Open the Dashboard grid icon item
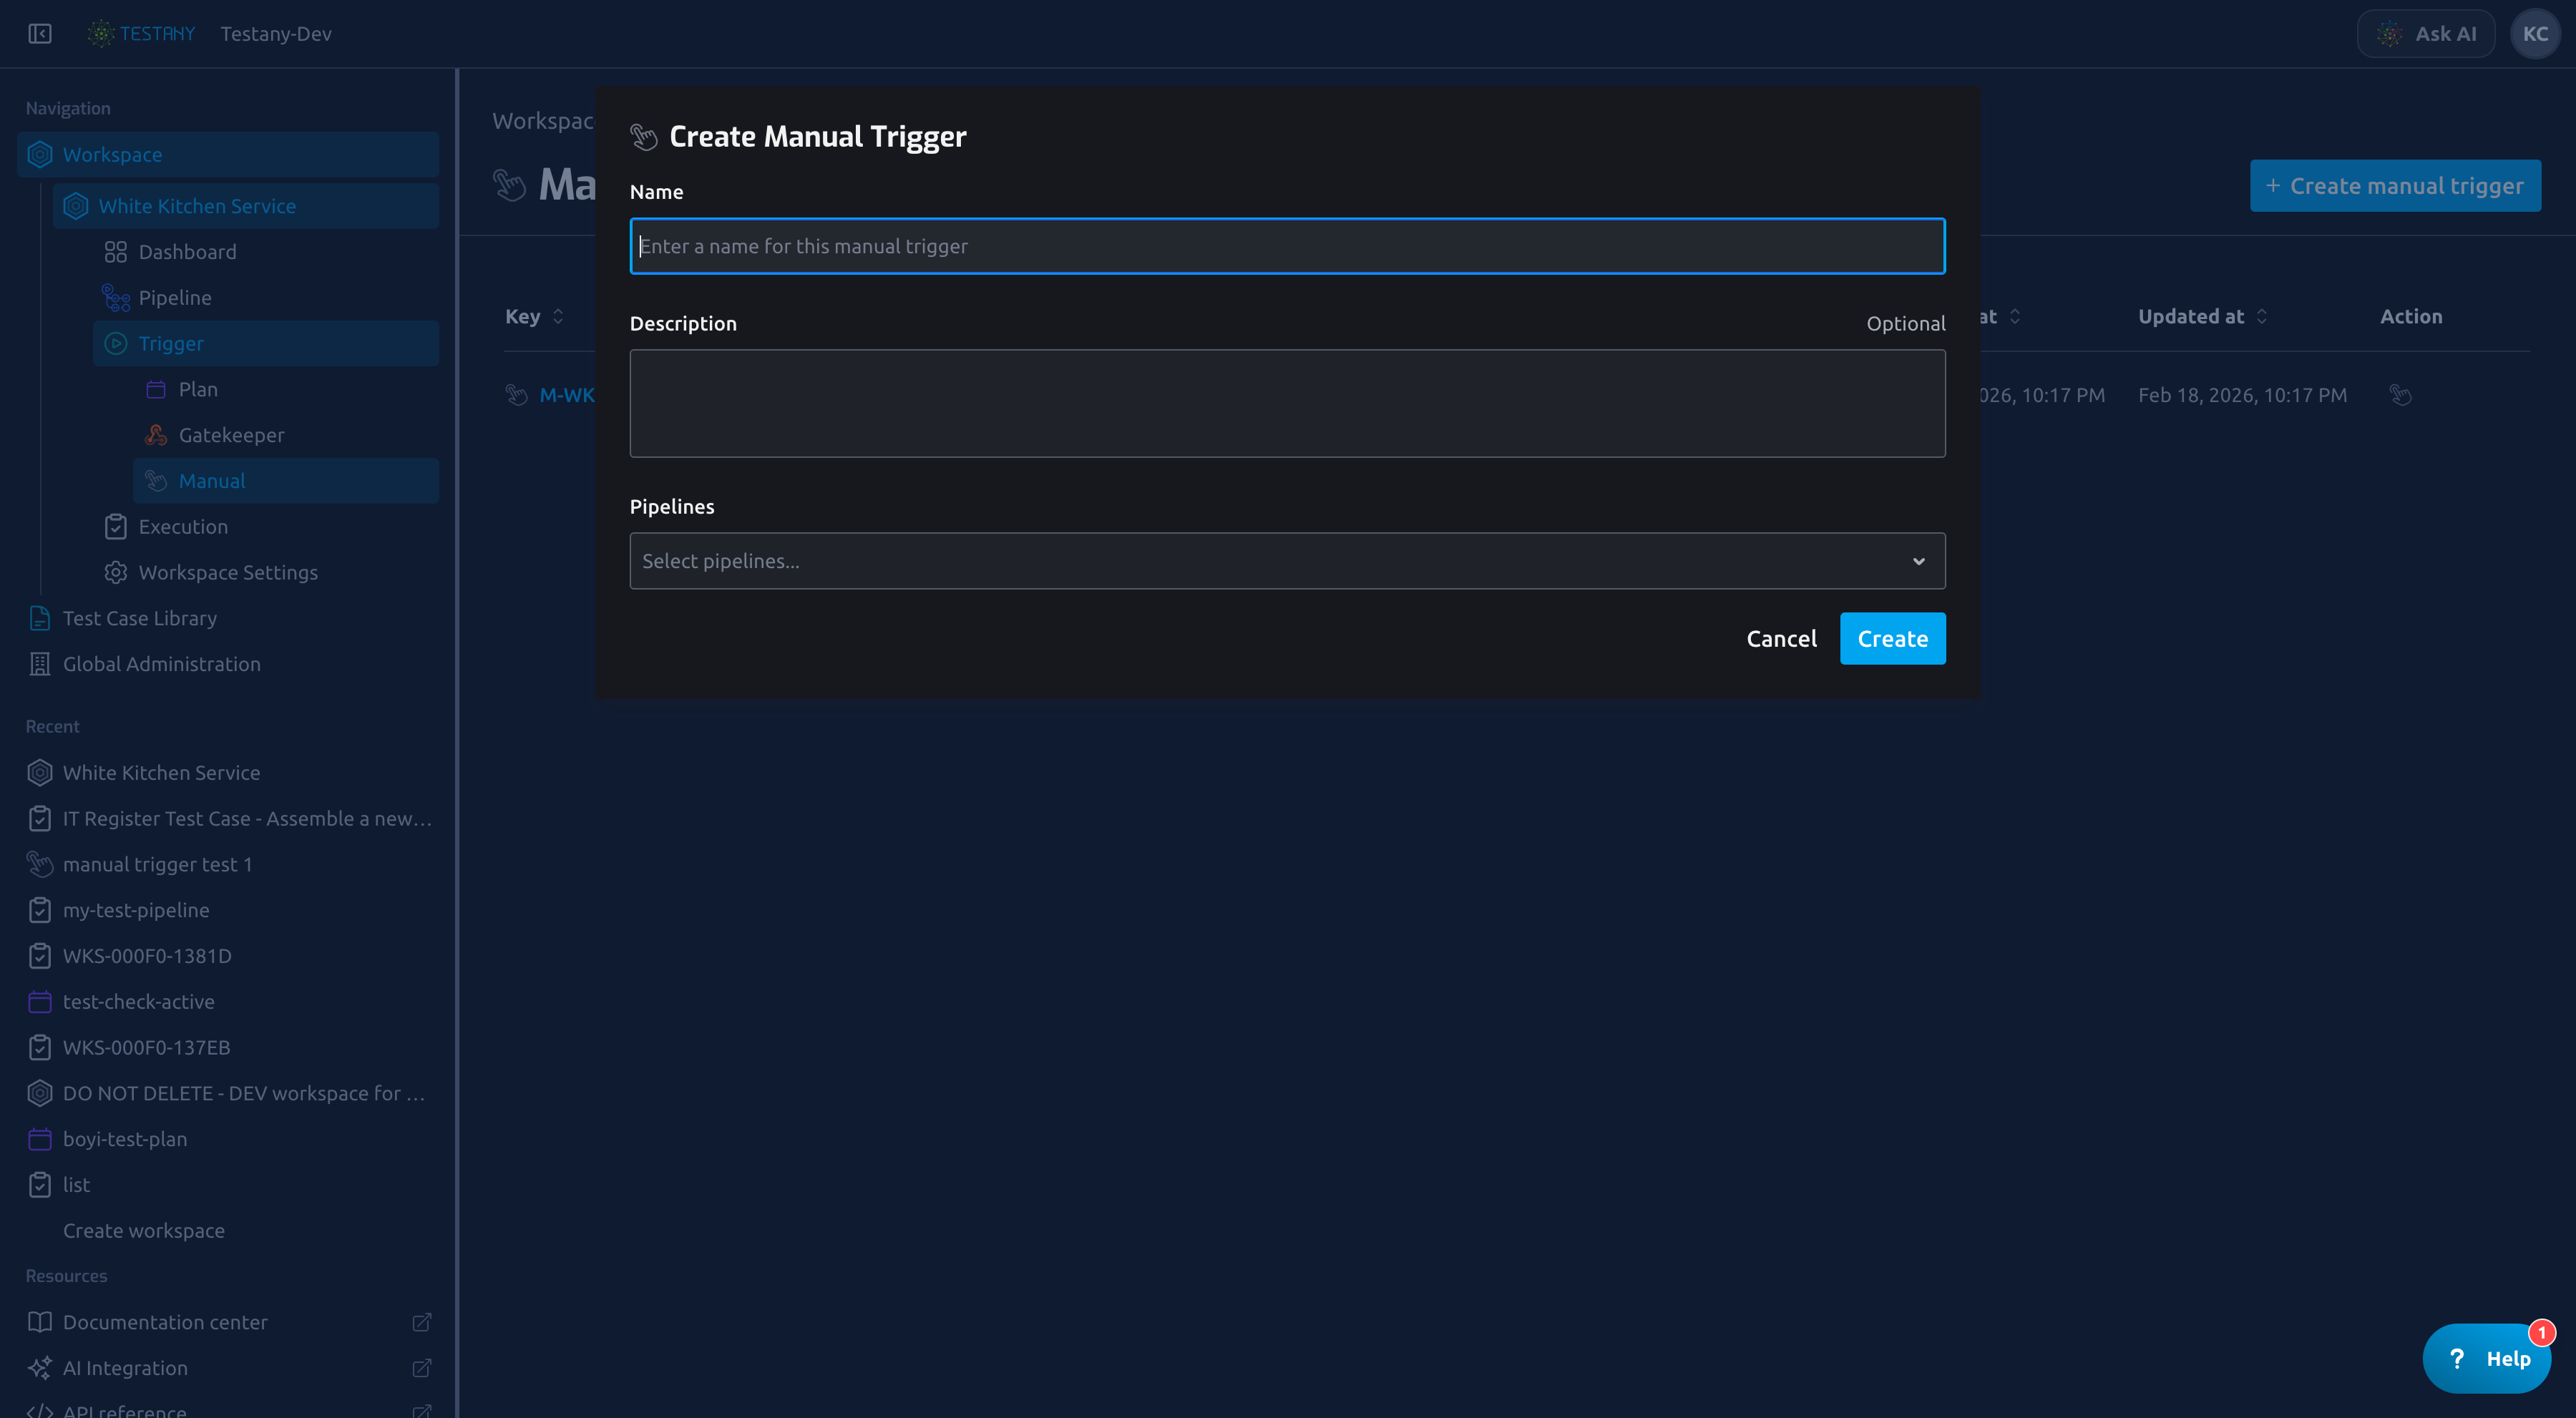The width and height of the screenshot is (2576, 1418). (x=116, y=252)
